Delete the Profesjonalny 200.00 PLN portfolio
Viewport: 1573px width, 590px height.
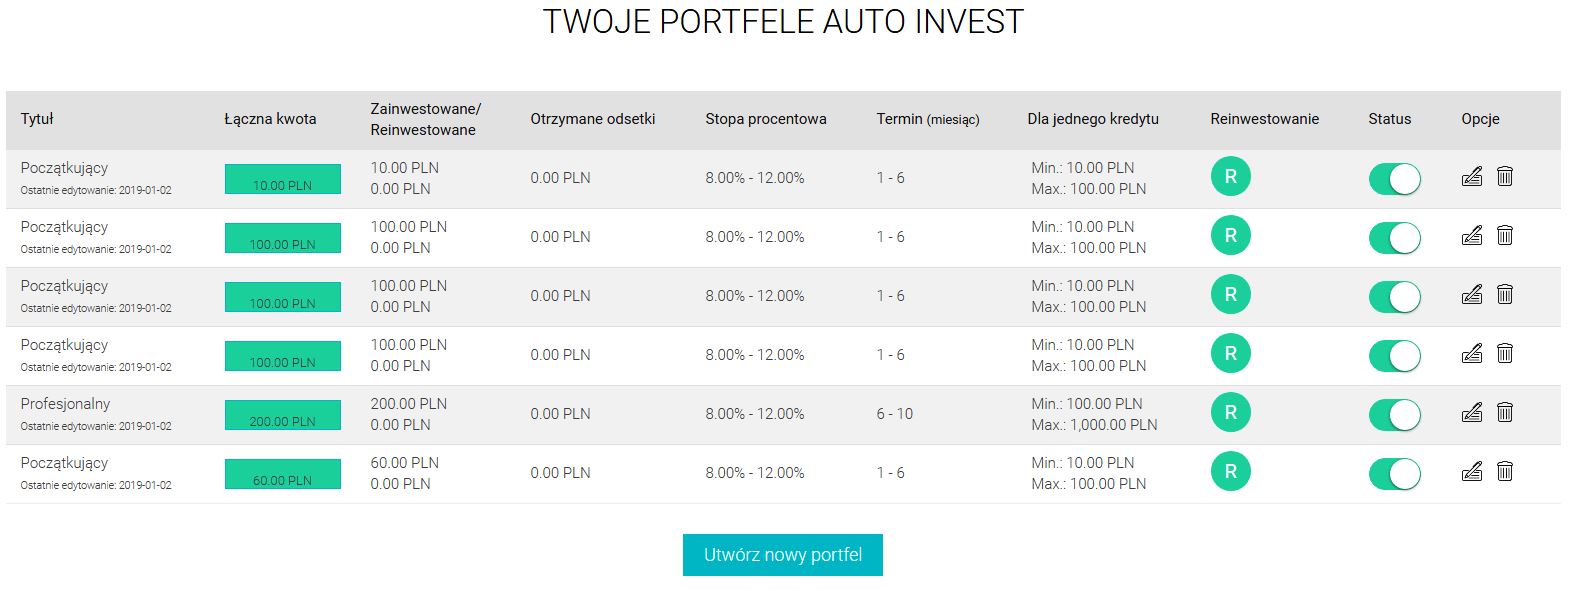pos(1505,413)
